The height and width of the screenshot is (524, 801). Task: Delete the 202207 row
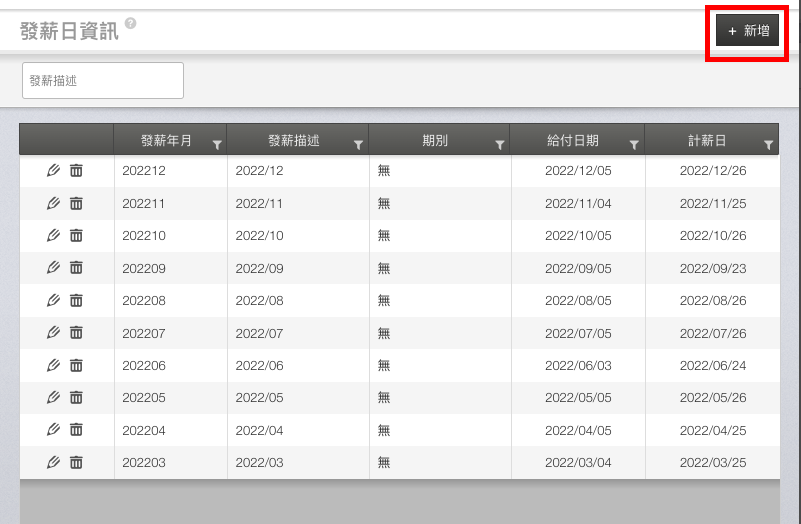click(x=76, y=333)
